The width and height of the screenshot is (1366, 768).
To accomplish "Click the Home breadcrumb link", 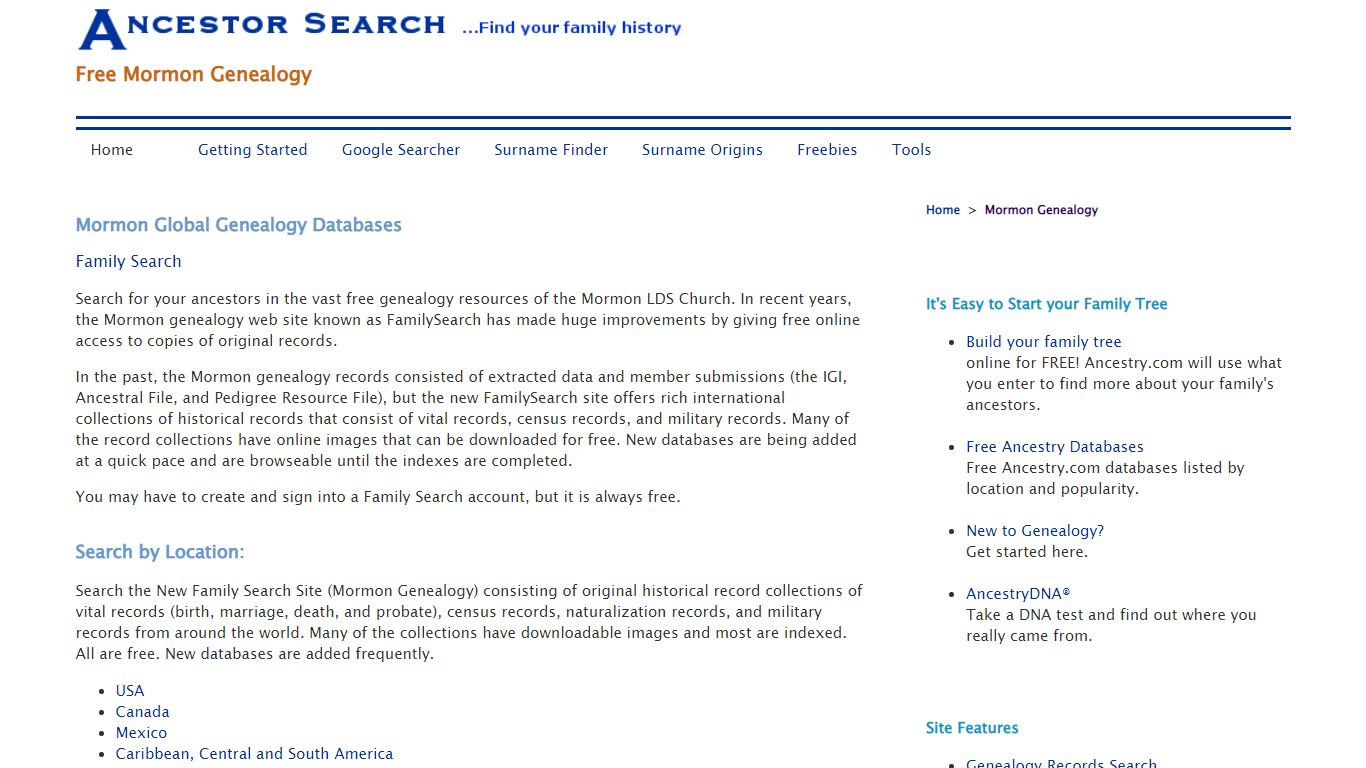I will 943,210.
